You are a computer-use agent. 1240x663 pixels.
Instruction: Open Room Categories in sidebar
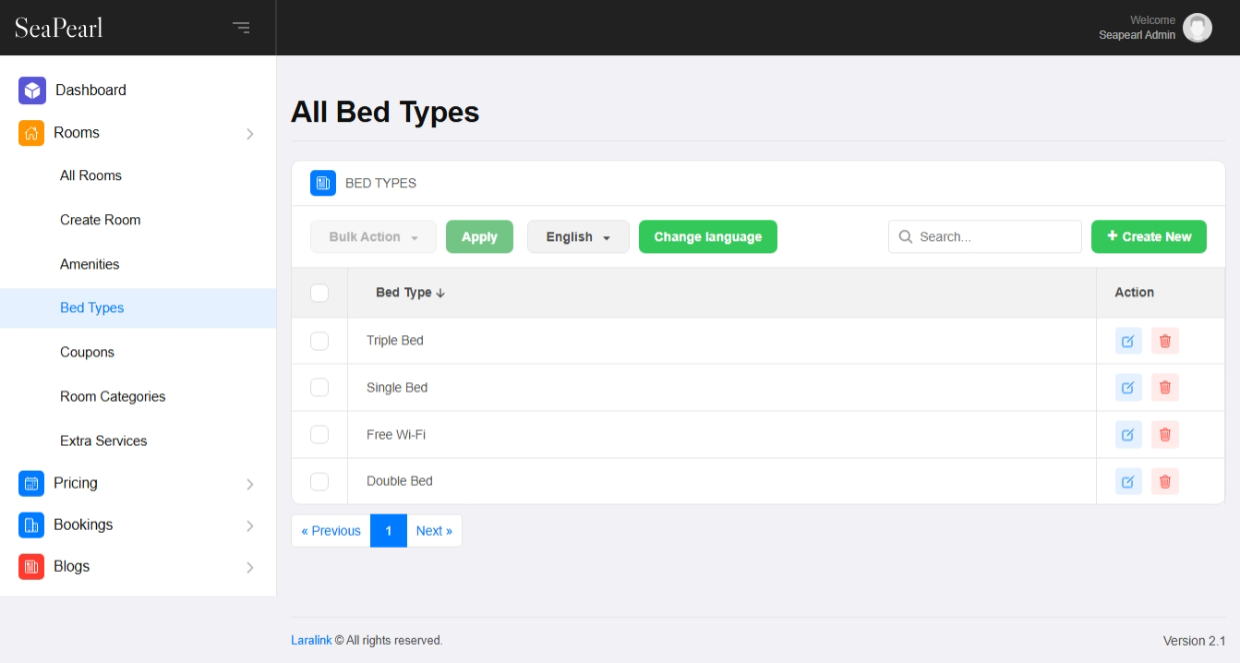point(113,397)
